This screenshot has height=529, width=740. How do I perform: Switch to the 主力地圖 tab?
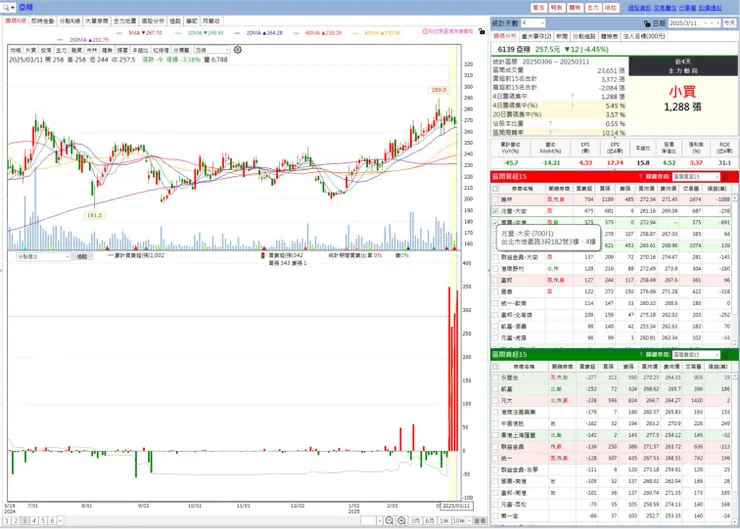tap(125, 21)
